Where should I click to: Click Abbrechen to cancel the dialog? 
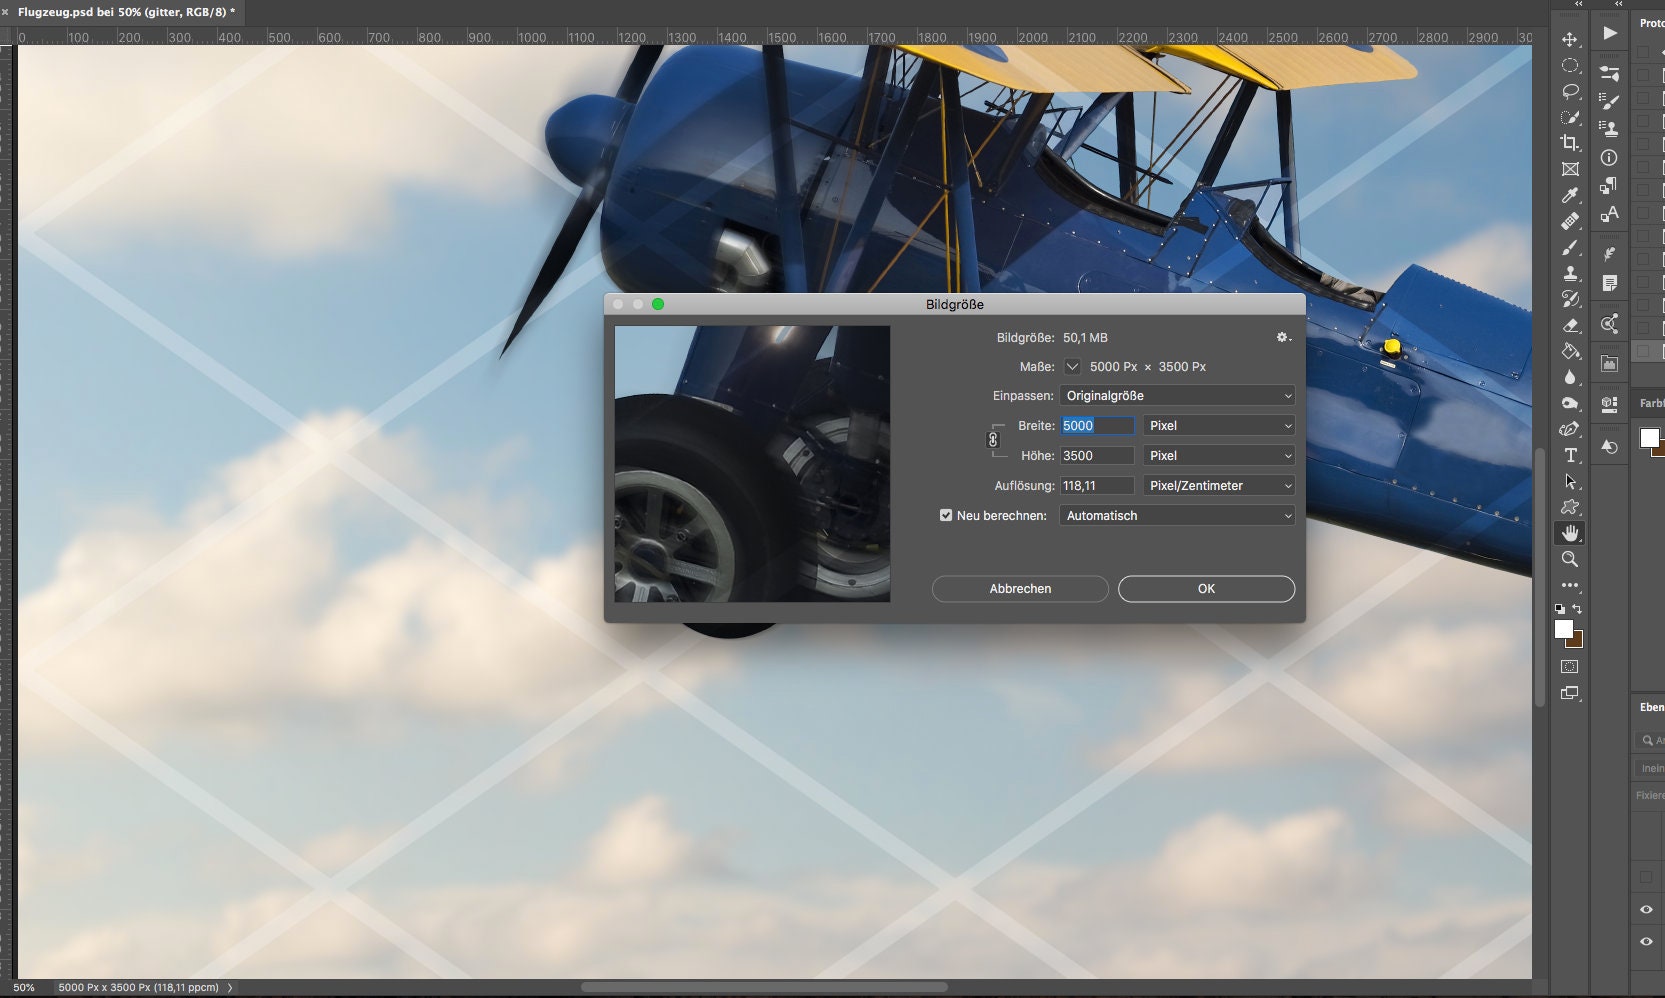click(1019, 589)
